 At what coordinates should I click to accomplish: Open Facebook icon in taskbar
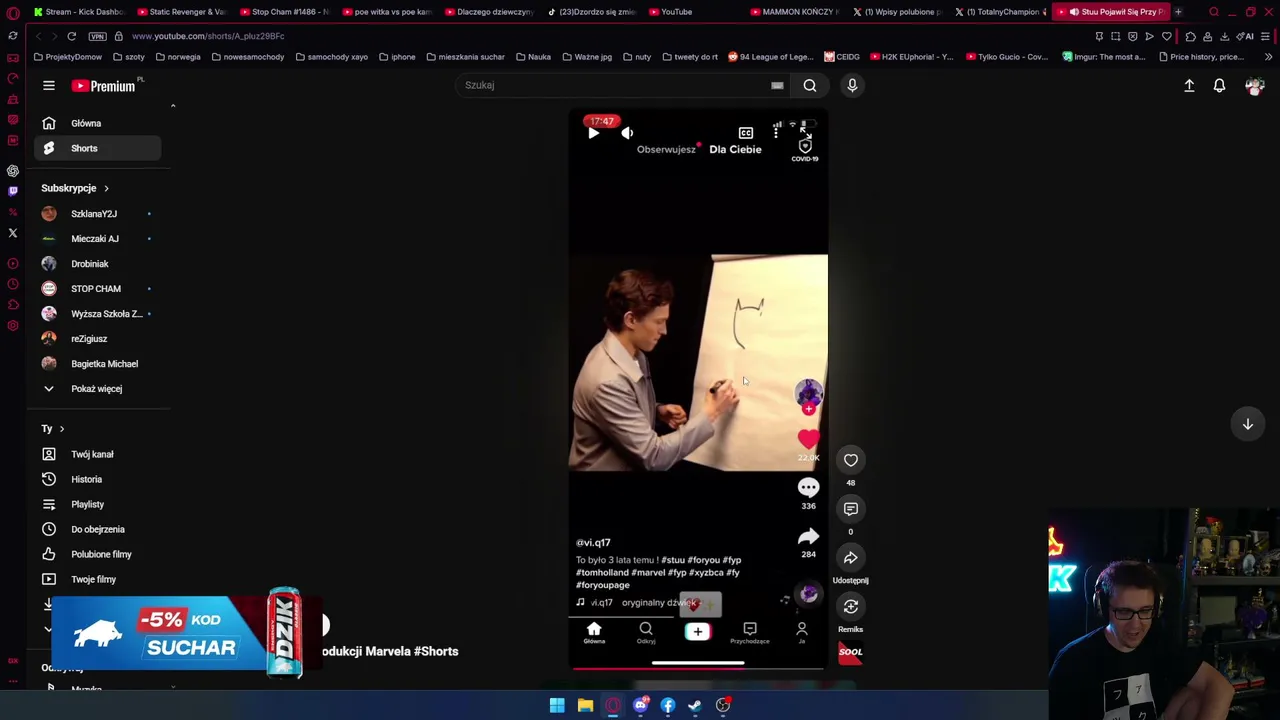pos(668,706)
